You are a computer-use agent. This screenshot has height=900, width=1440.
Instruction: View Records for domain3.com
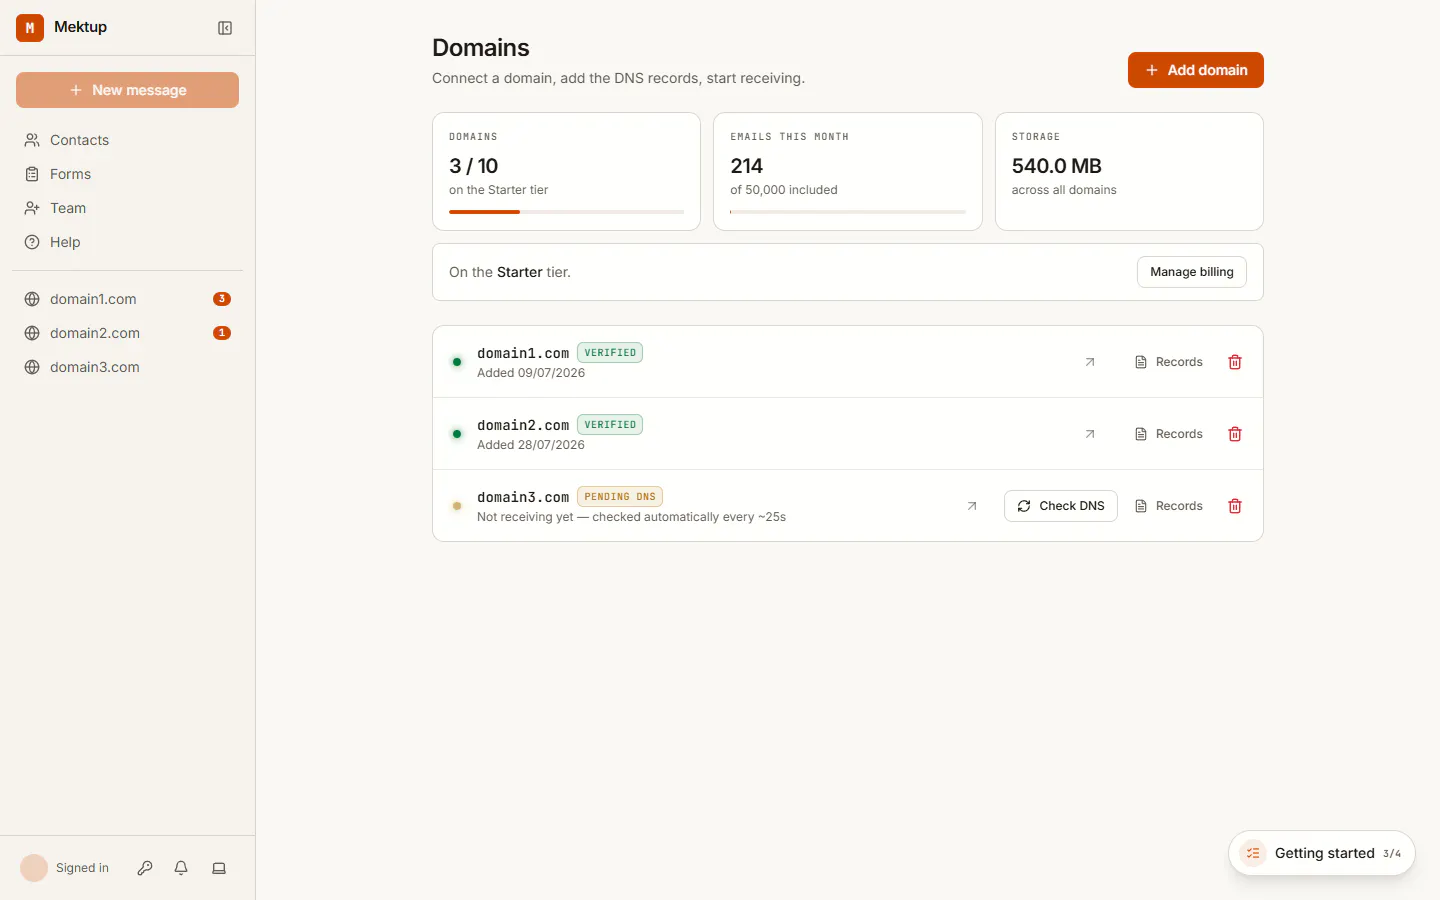(x=1168, y=506)
